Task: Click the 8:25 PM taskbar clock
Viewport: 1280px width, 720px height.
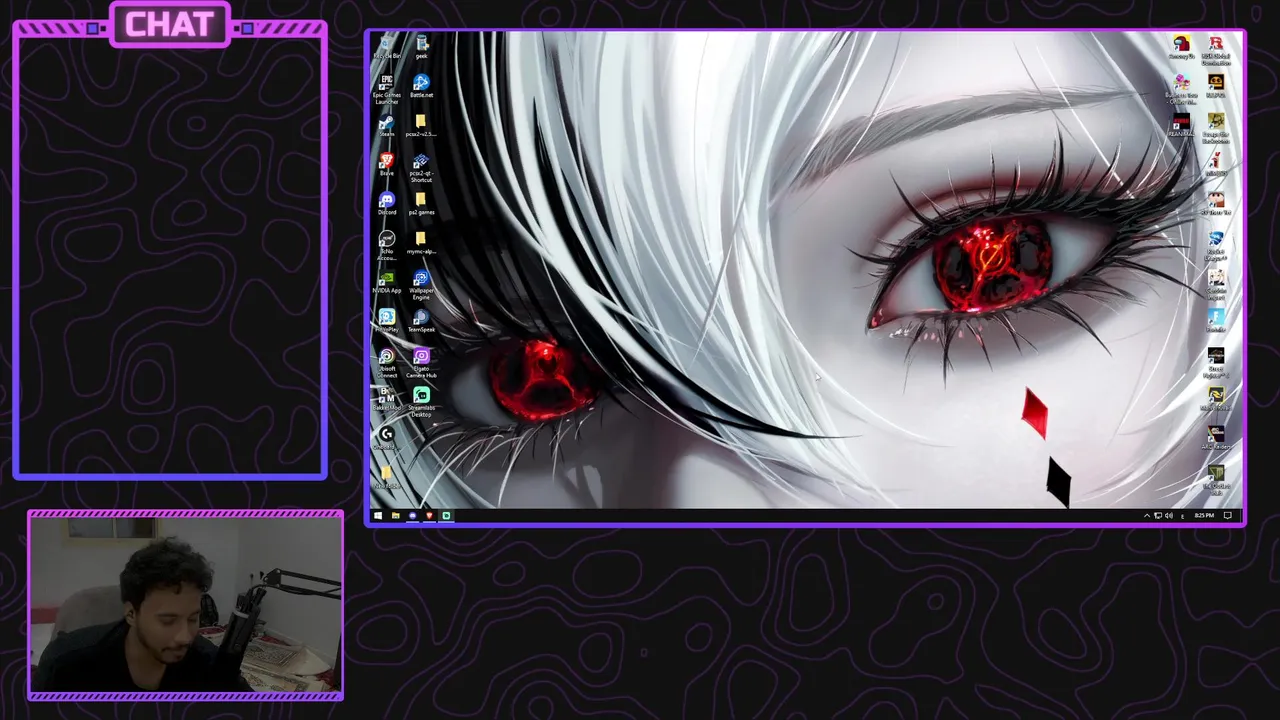Action: [x=1204, y=516]
